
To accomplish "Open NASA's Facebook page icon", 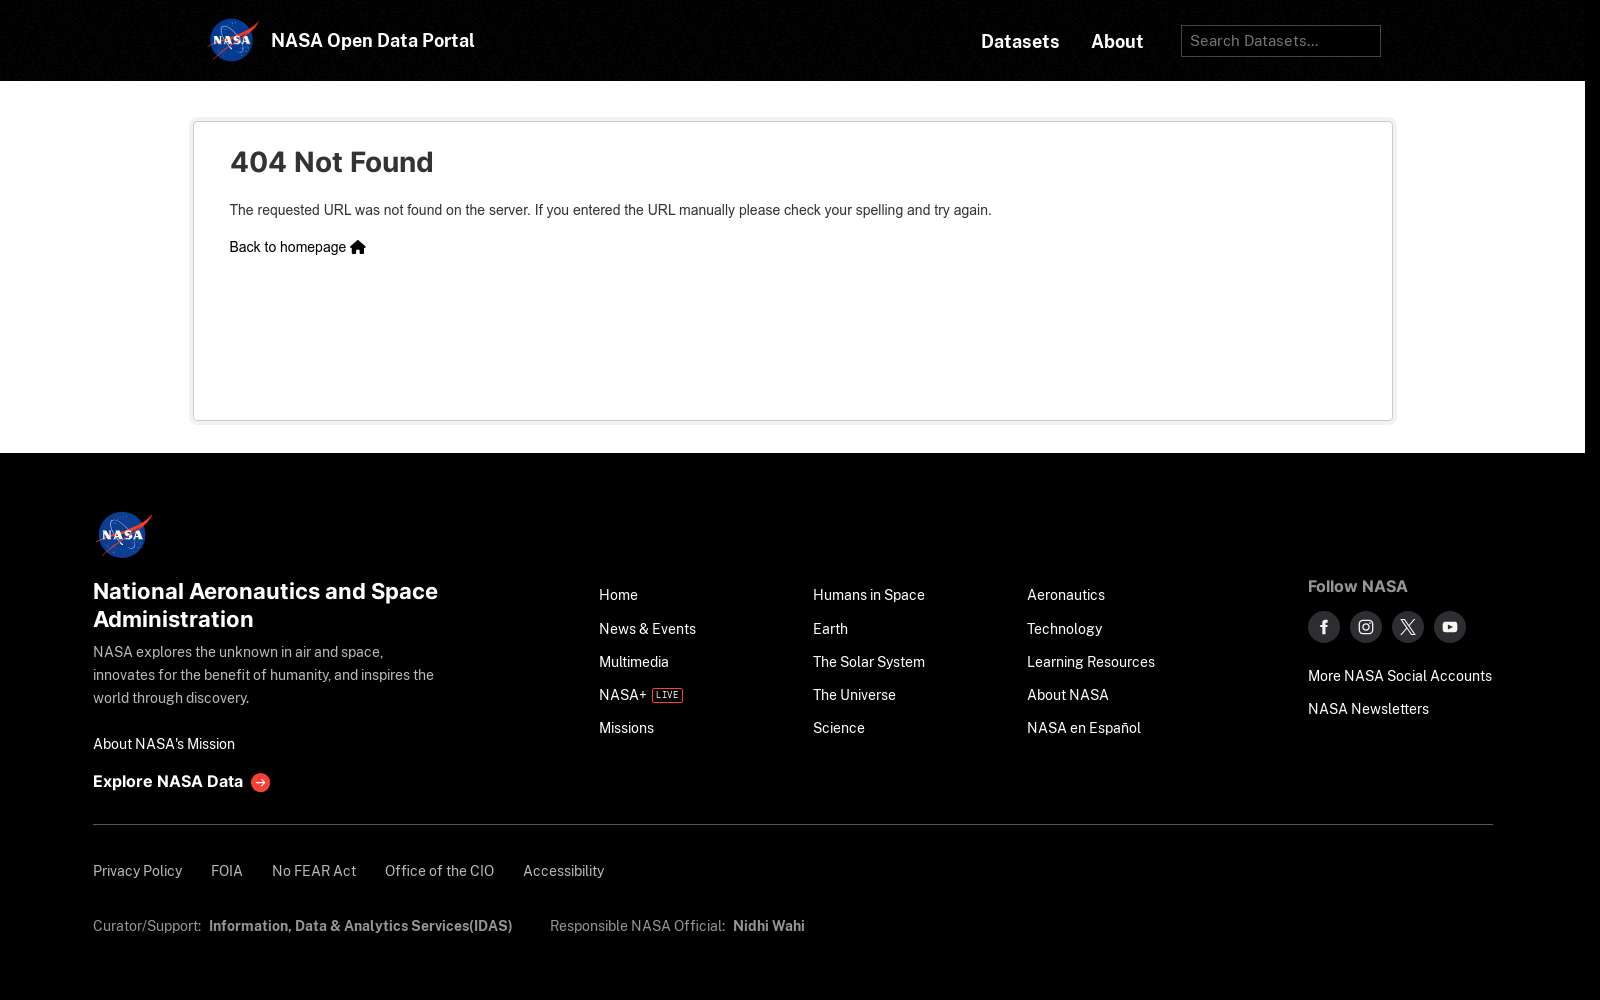I will [1324, 627].
